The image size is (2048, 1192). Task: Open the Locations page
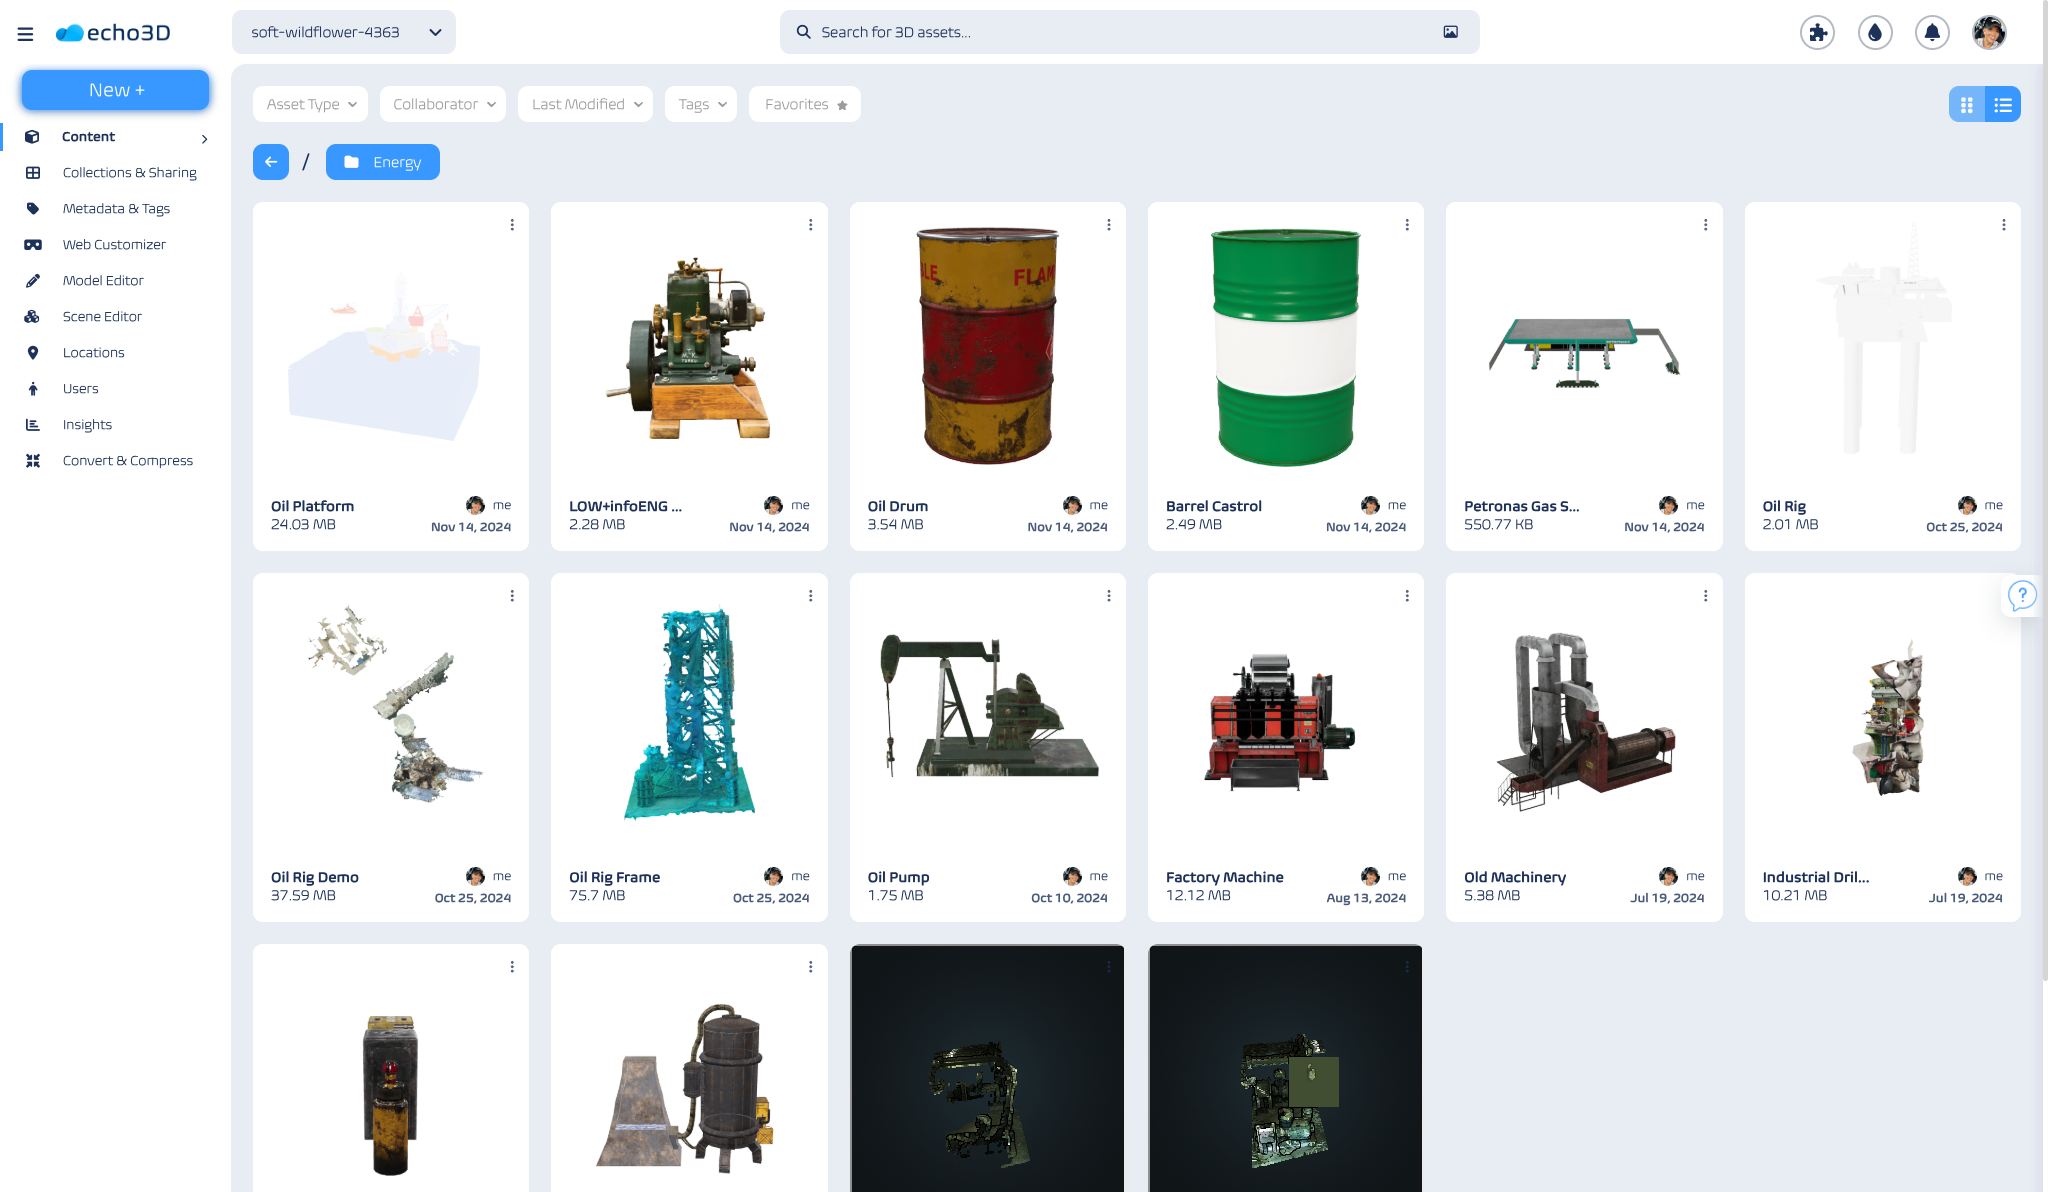93,352
